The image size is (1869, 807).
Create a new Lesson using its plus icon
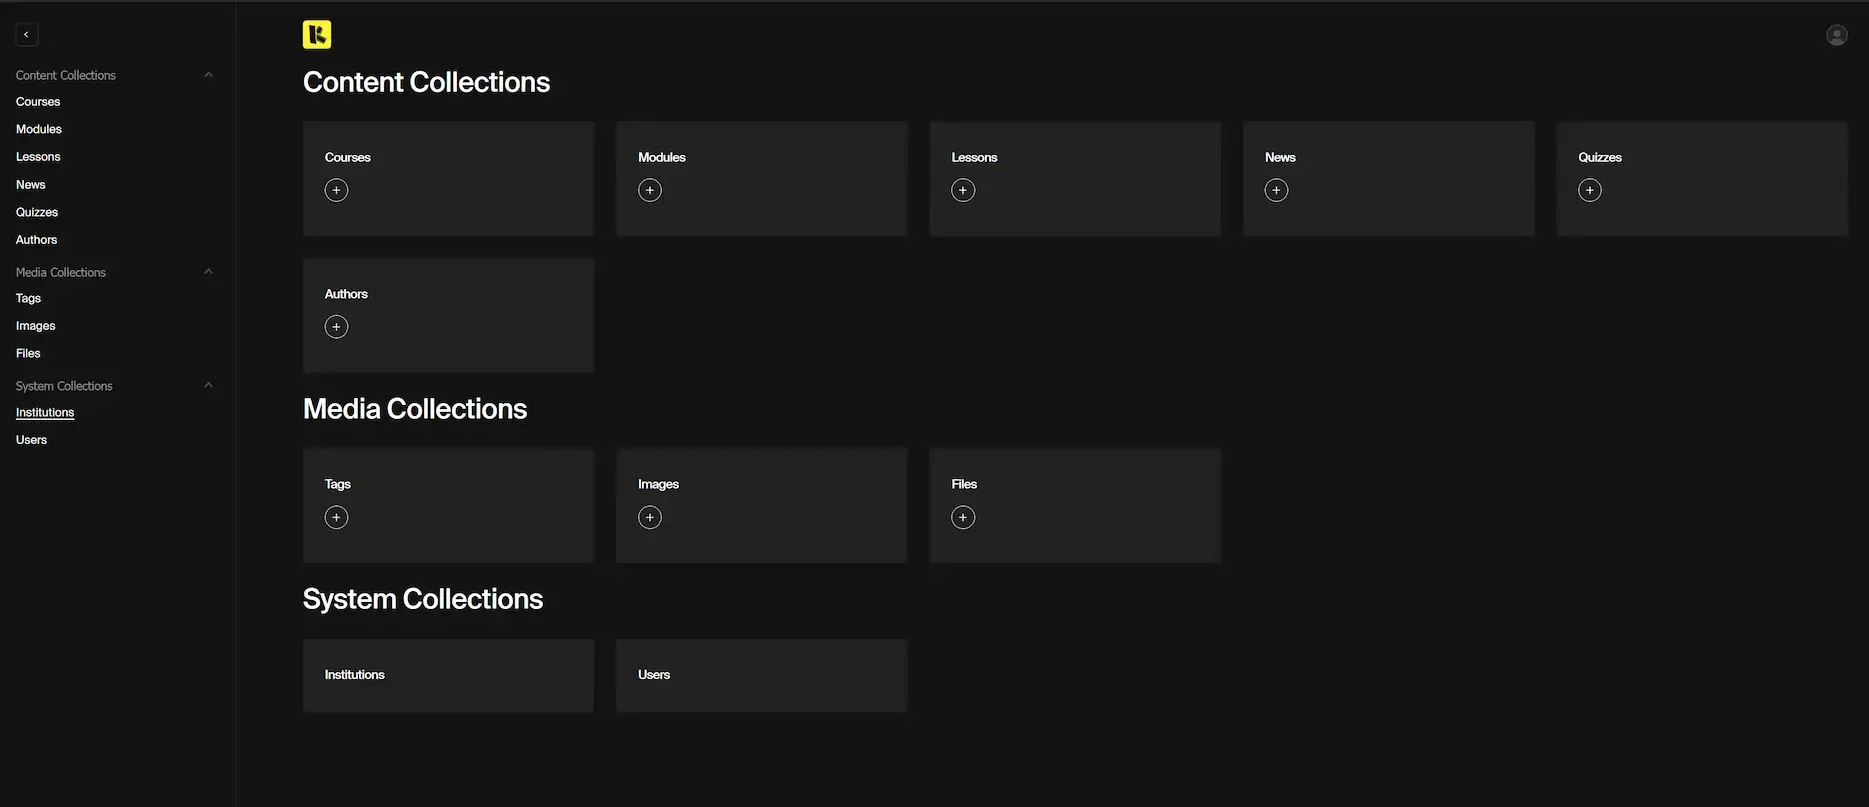pyautogui.click(x=960, y=188)
